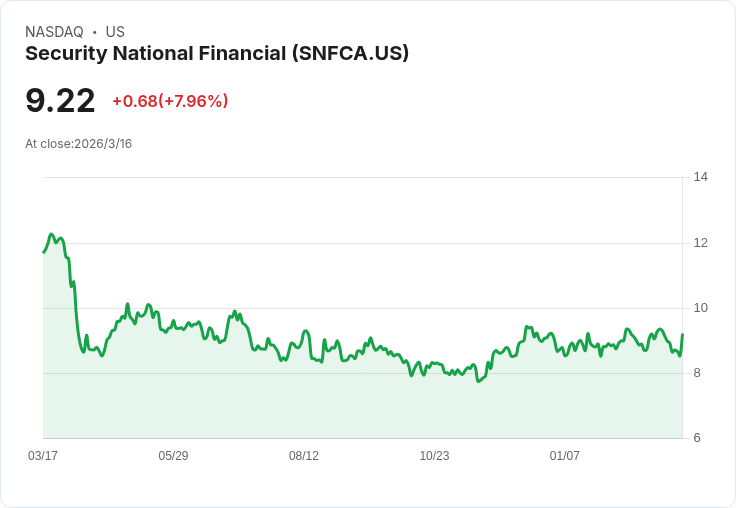Click the final upward spike at chart's right end
This screenshot has height=508, width=736.
[682, 336]
